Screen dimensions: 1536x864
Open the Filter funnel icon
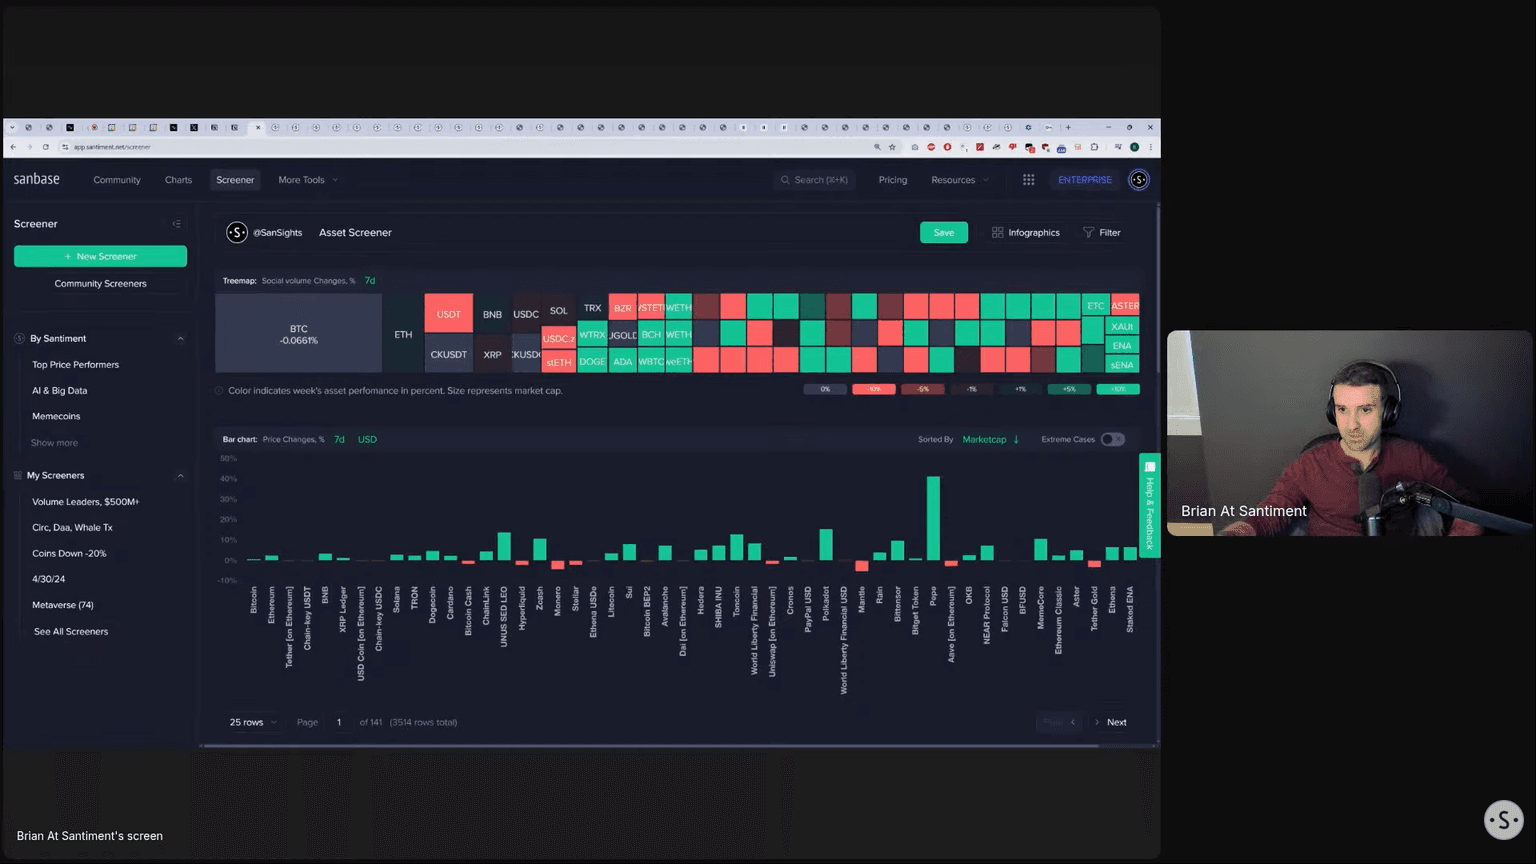pyautogui.click(x=1088, y=233)
